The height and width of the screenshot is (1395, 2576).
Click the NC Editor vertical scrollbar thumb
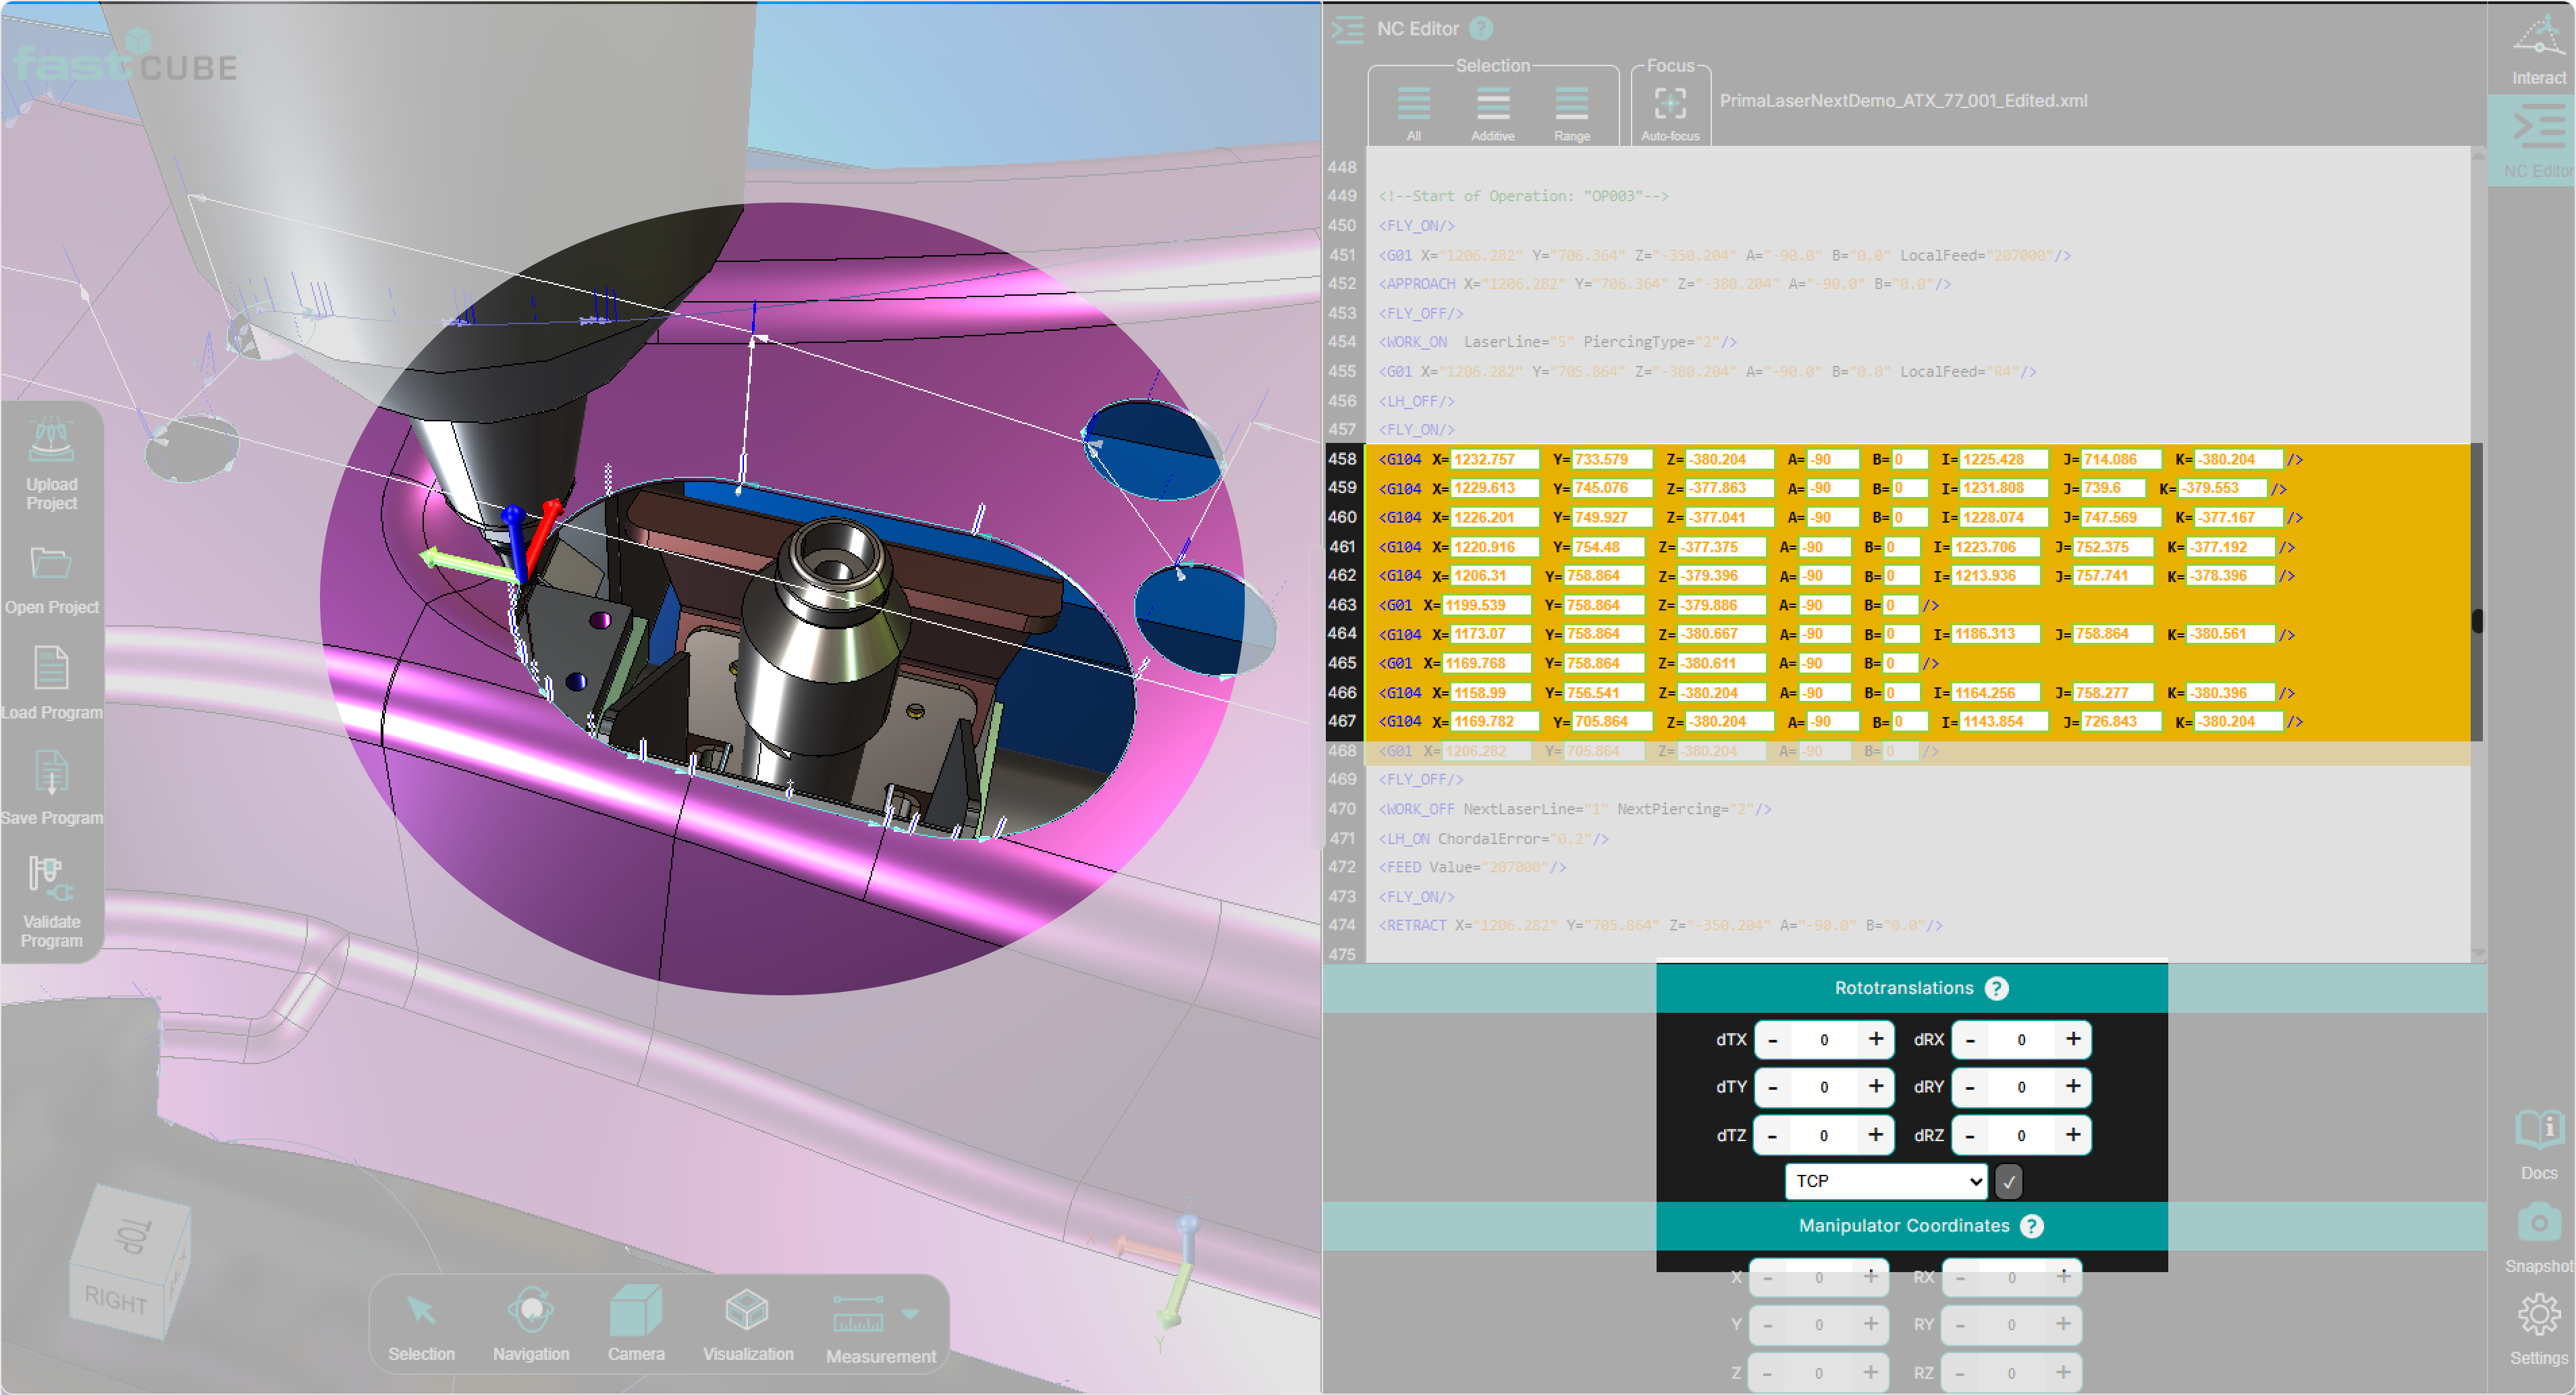point(2477,621)
